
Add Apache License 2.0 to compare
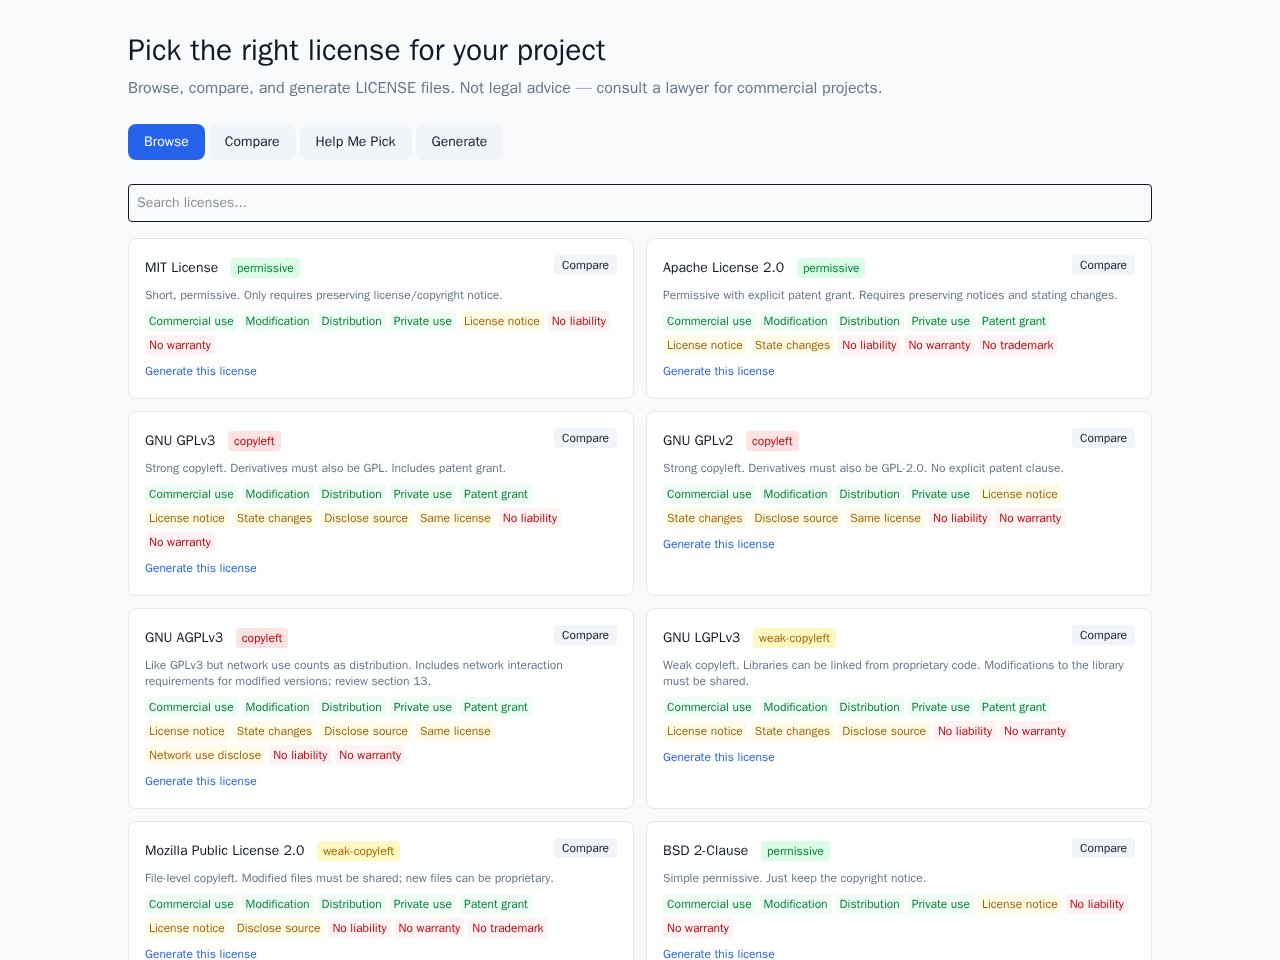1103,265
